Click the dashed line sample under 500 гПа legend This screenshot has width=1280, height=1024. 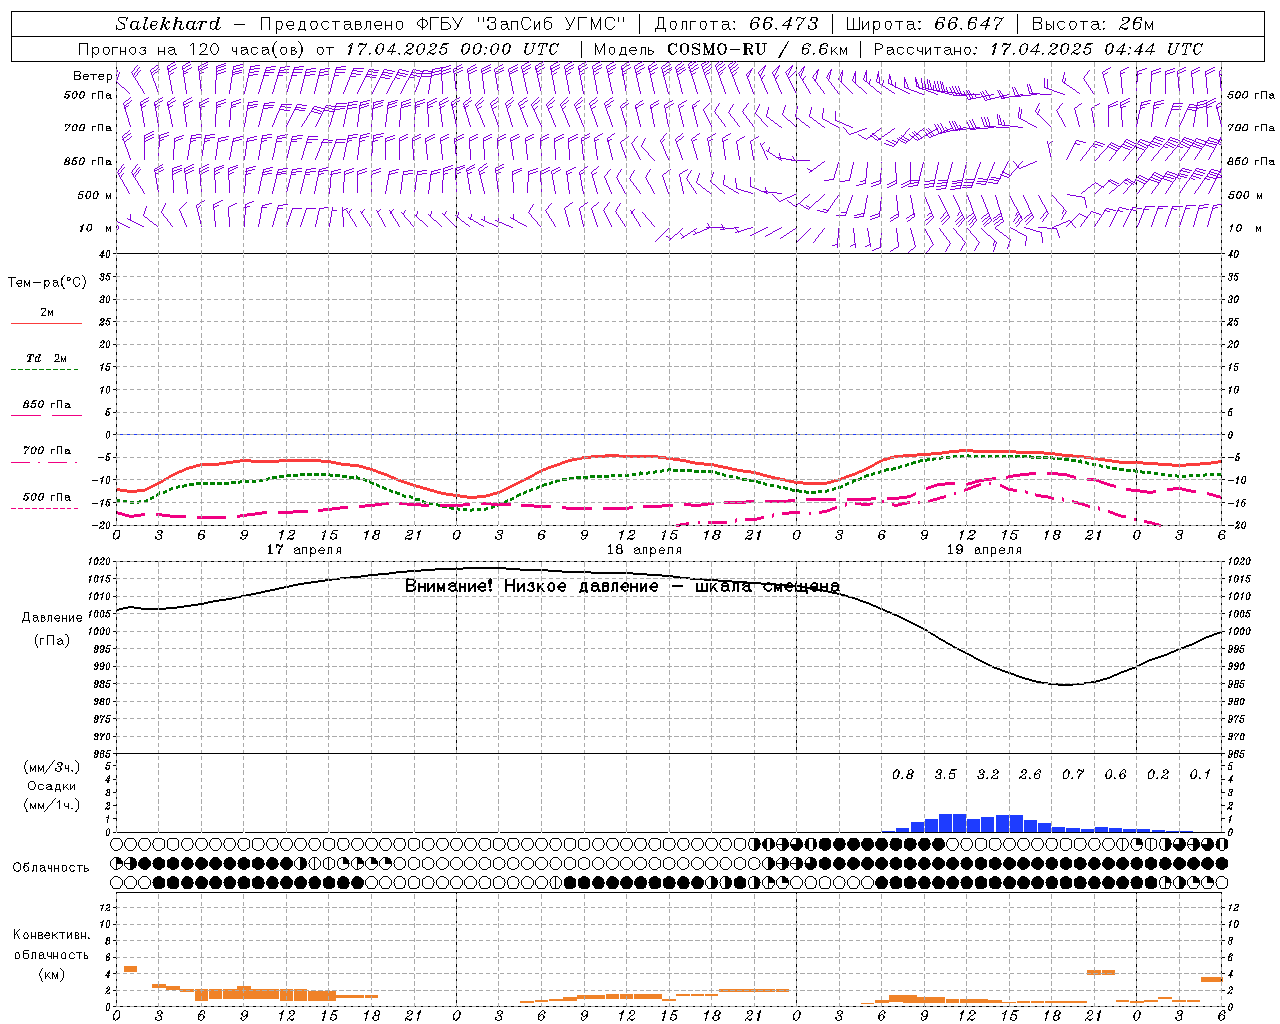point(45,509)
